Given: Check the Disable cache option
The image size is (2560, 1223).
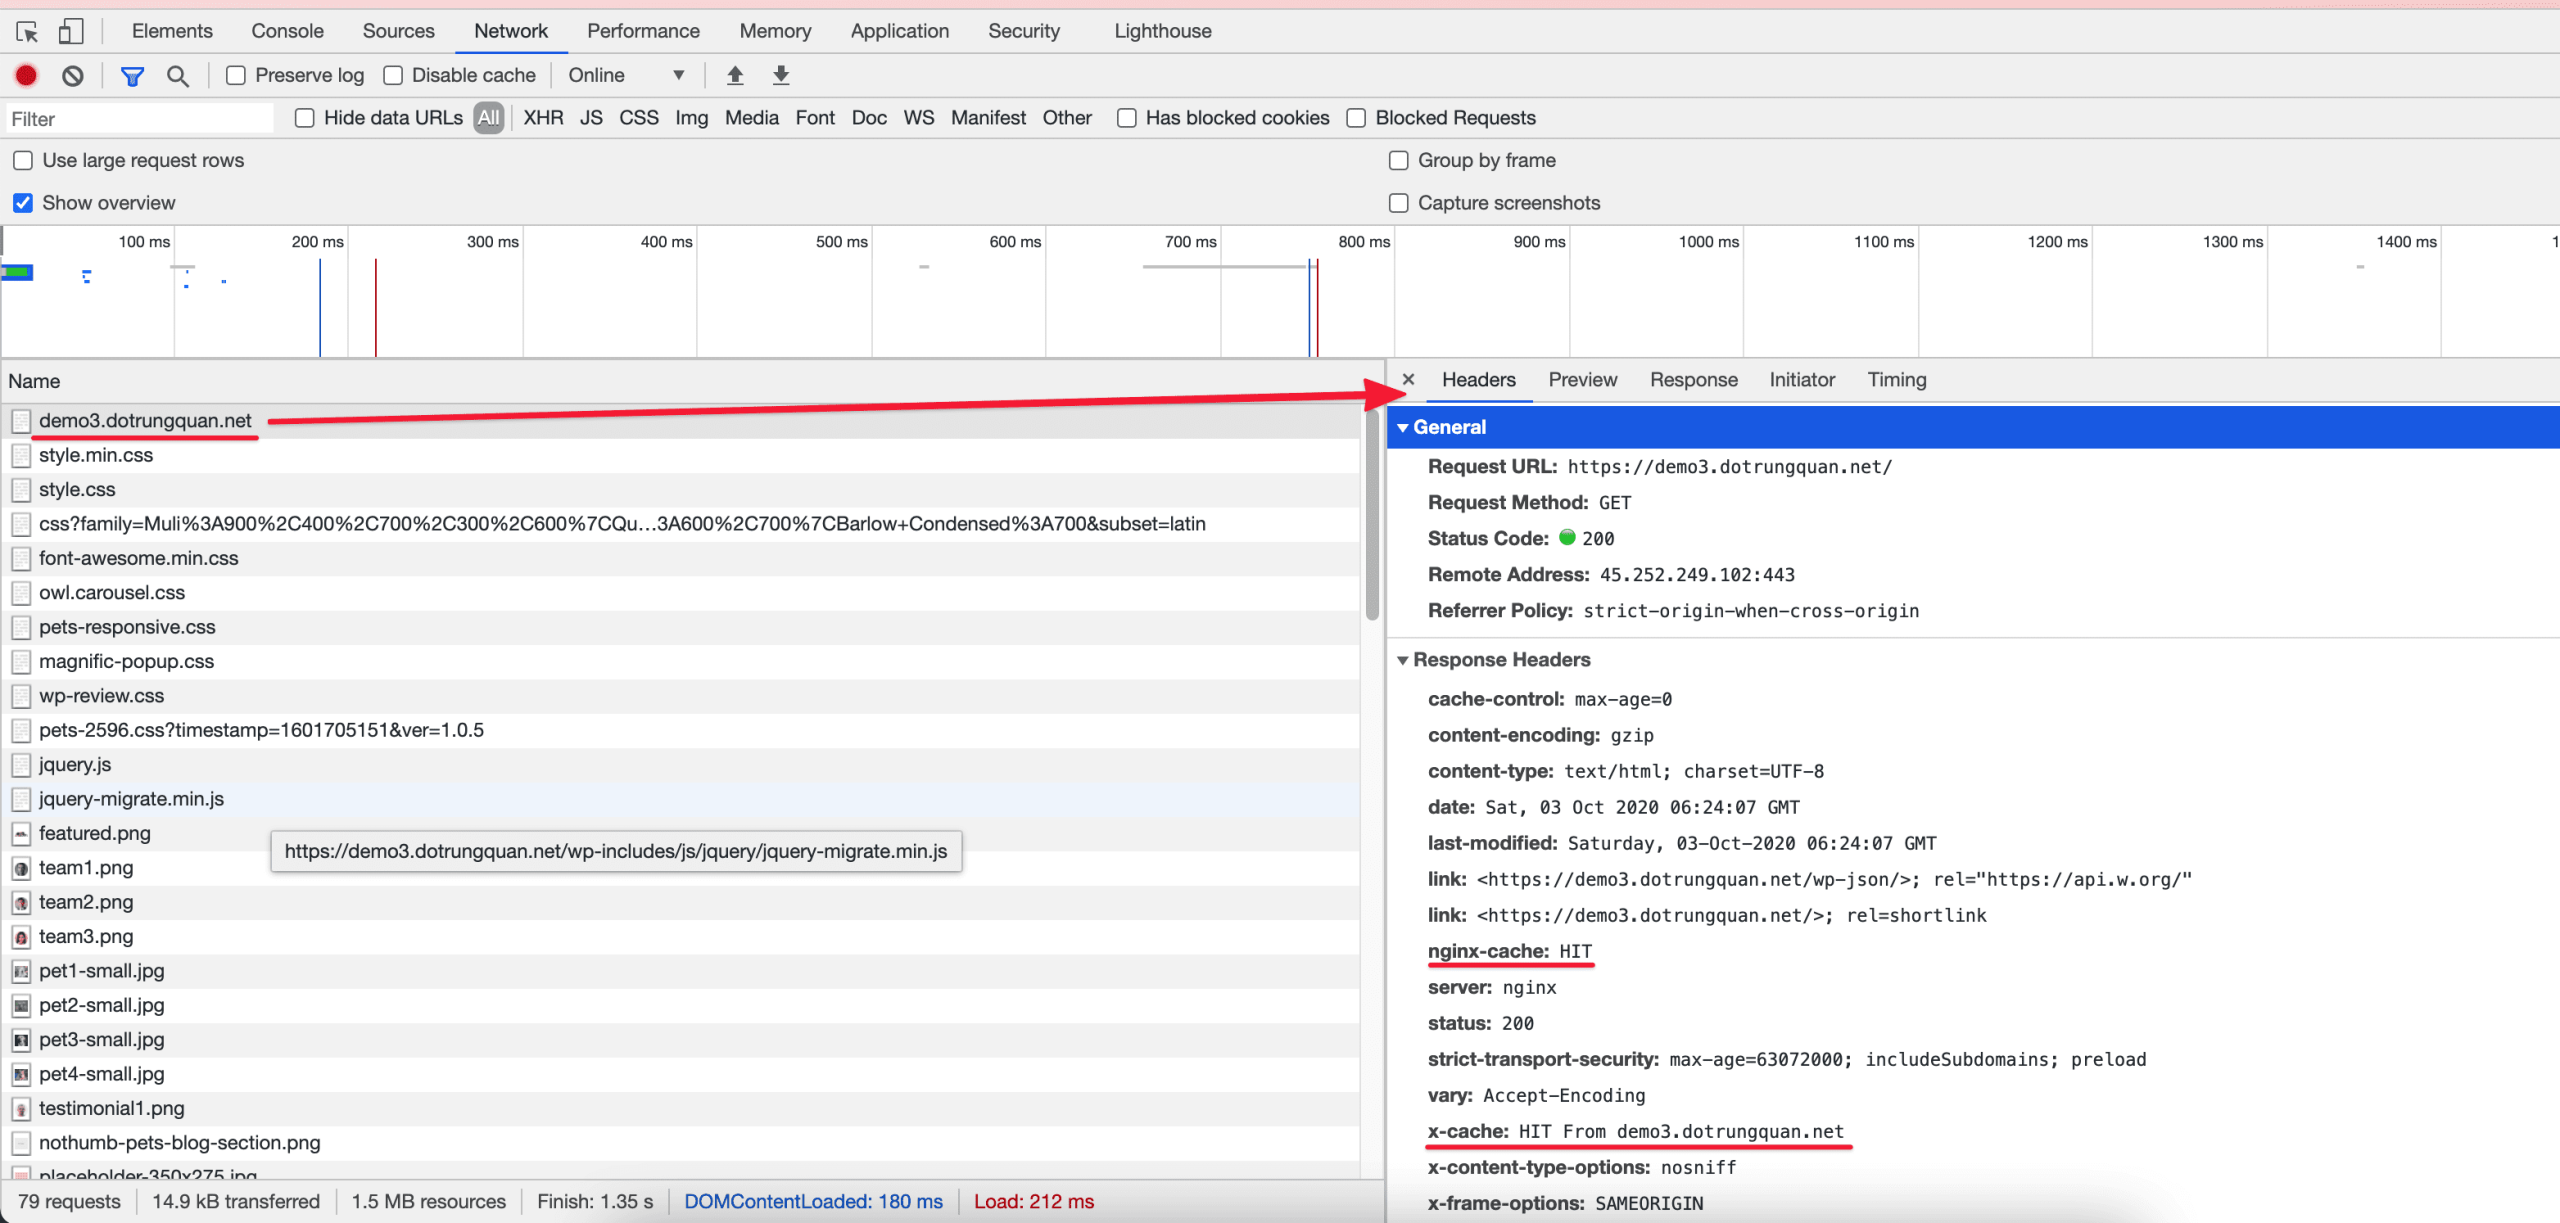Looking at the screenshot, I should point(393,75).
